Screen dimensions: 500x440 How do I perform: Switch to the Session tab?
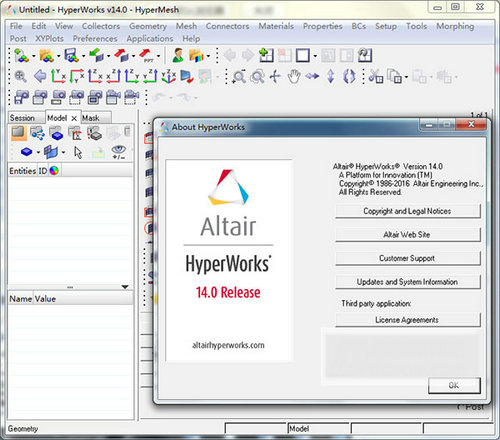[x=22, y=118]
